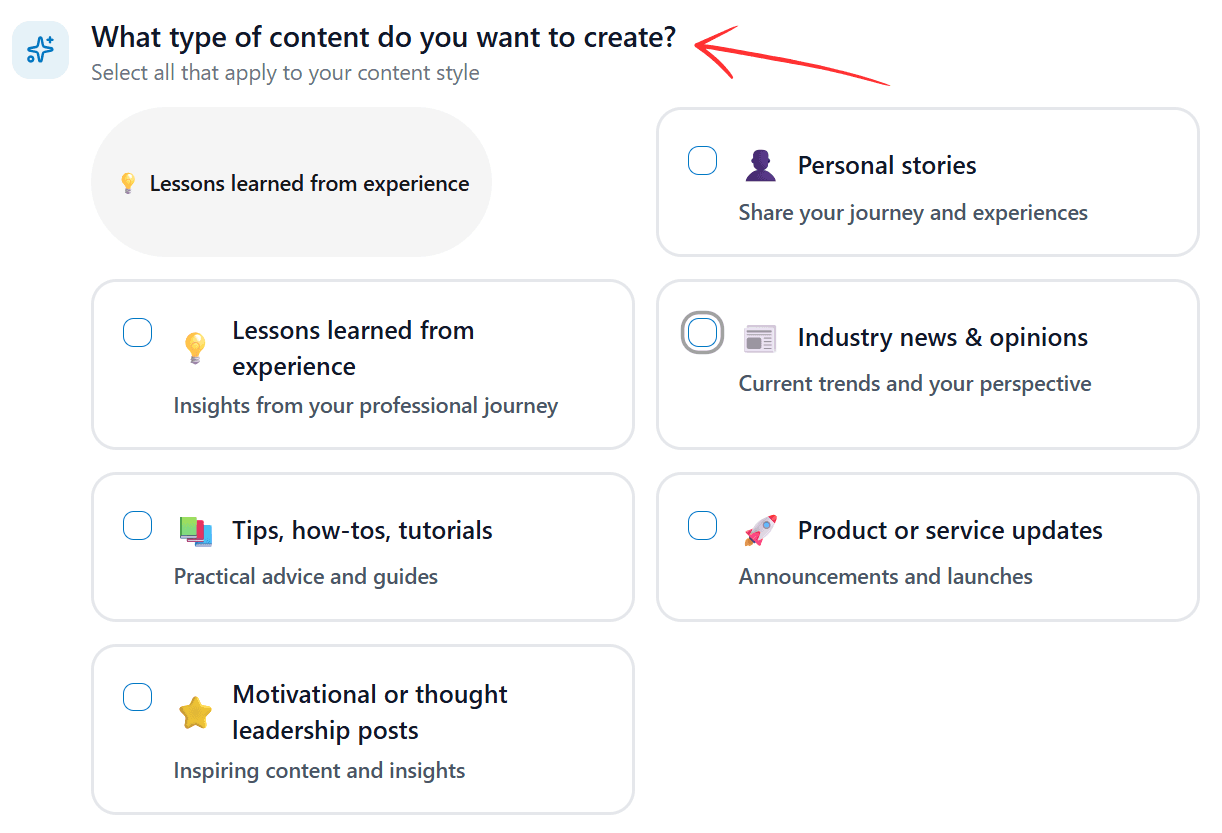Click the stacked cards icon for Tips, how-tos, tutorials

coord(196,530)
